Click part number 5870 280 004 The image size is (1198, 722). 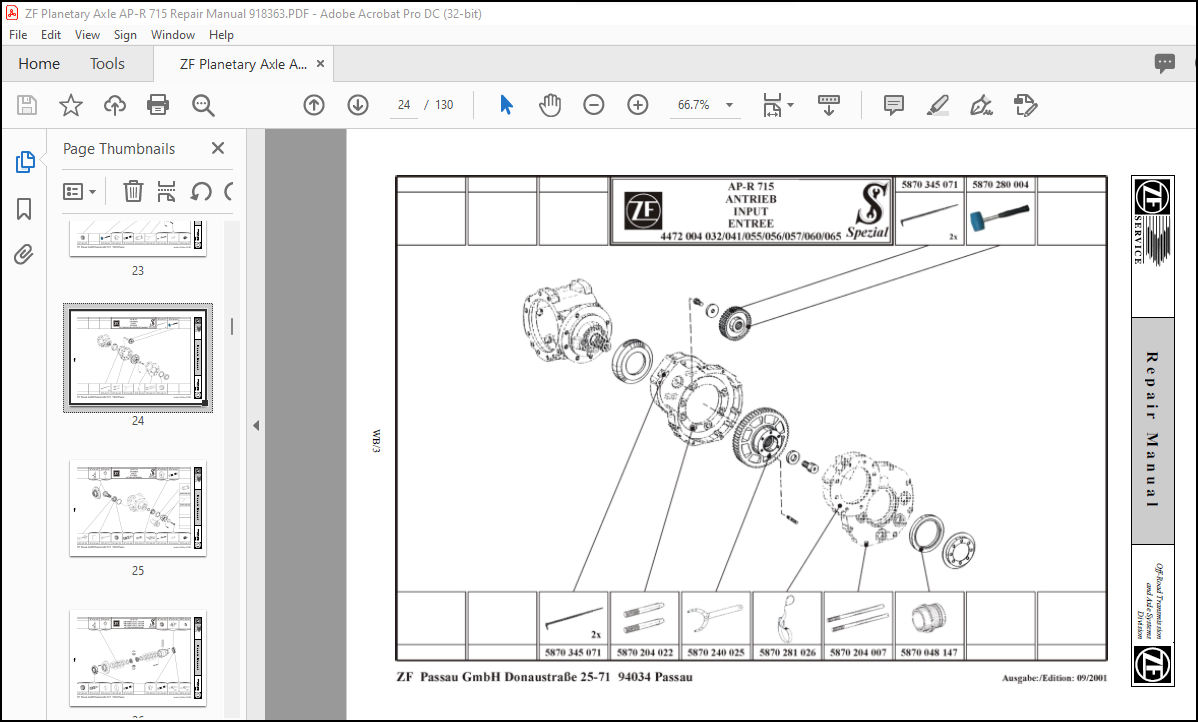coord(1000,184)
